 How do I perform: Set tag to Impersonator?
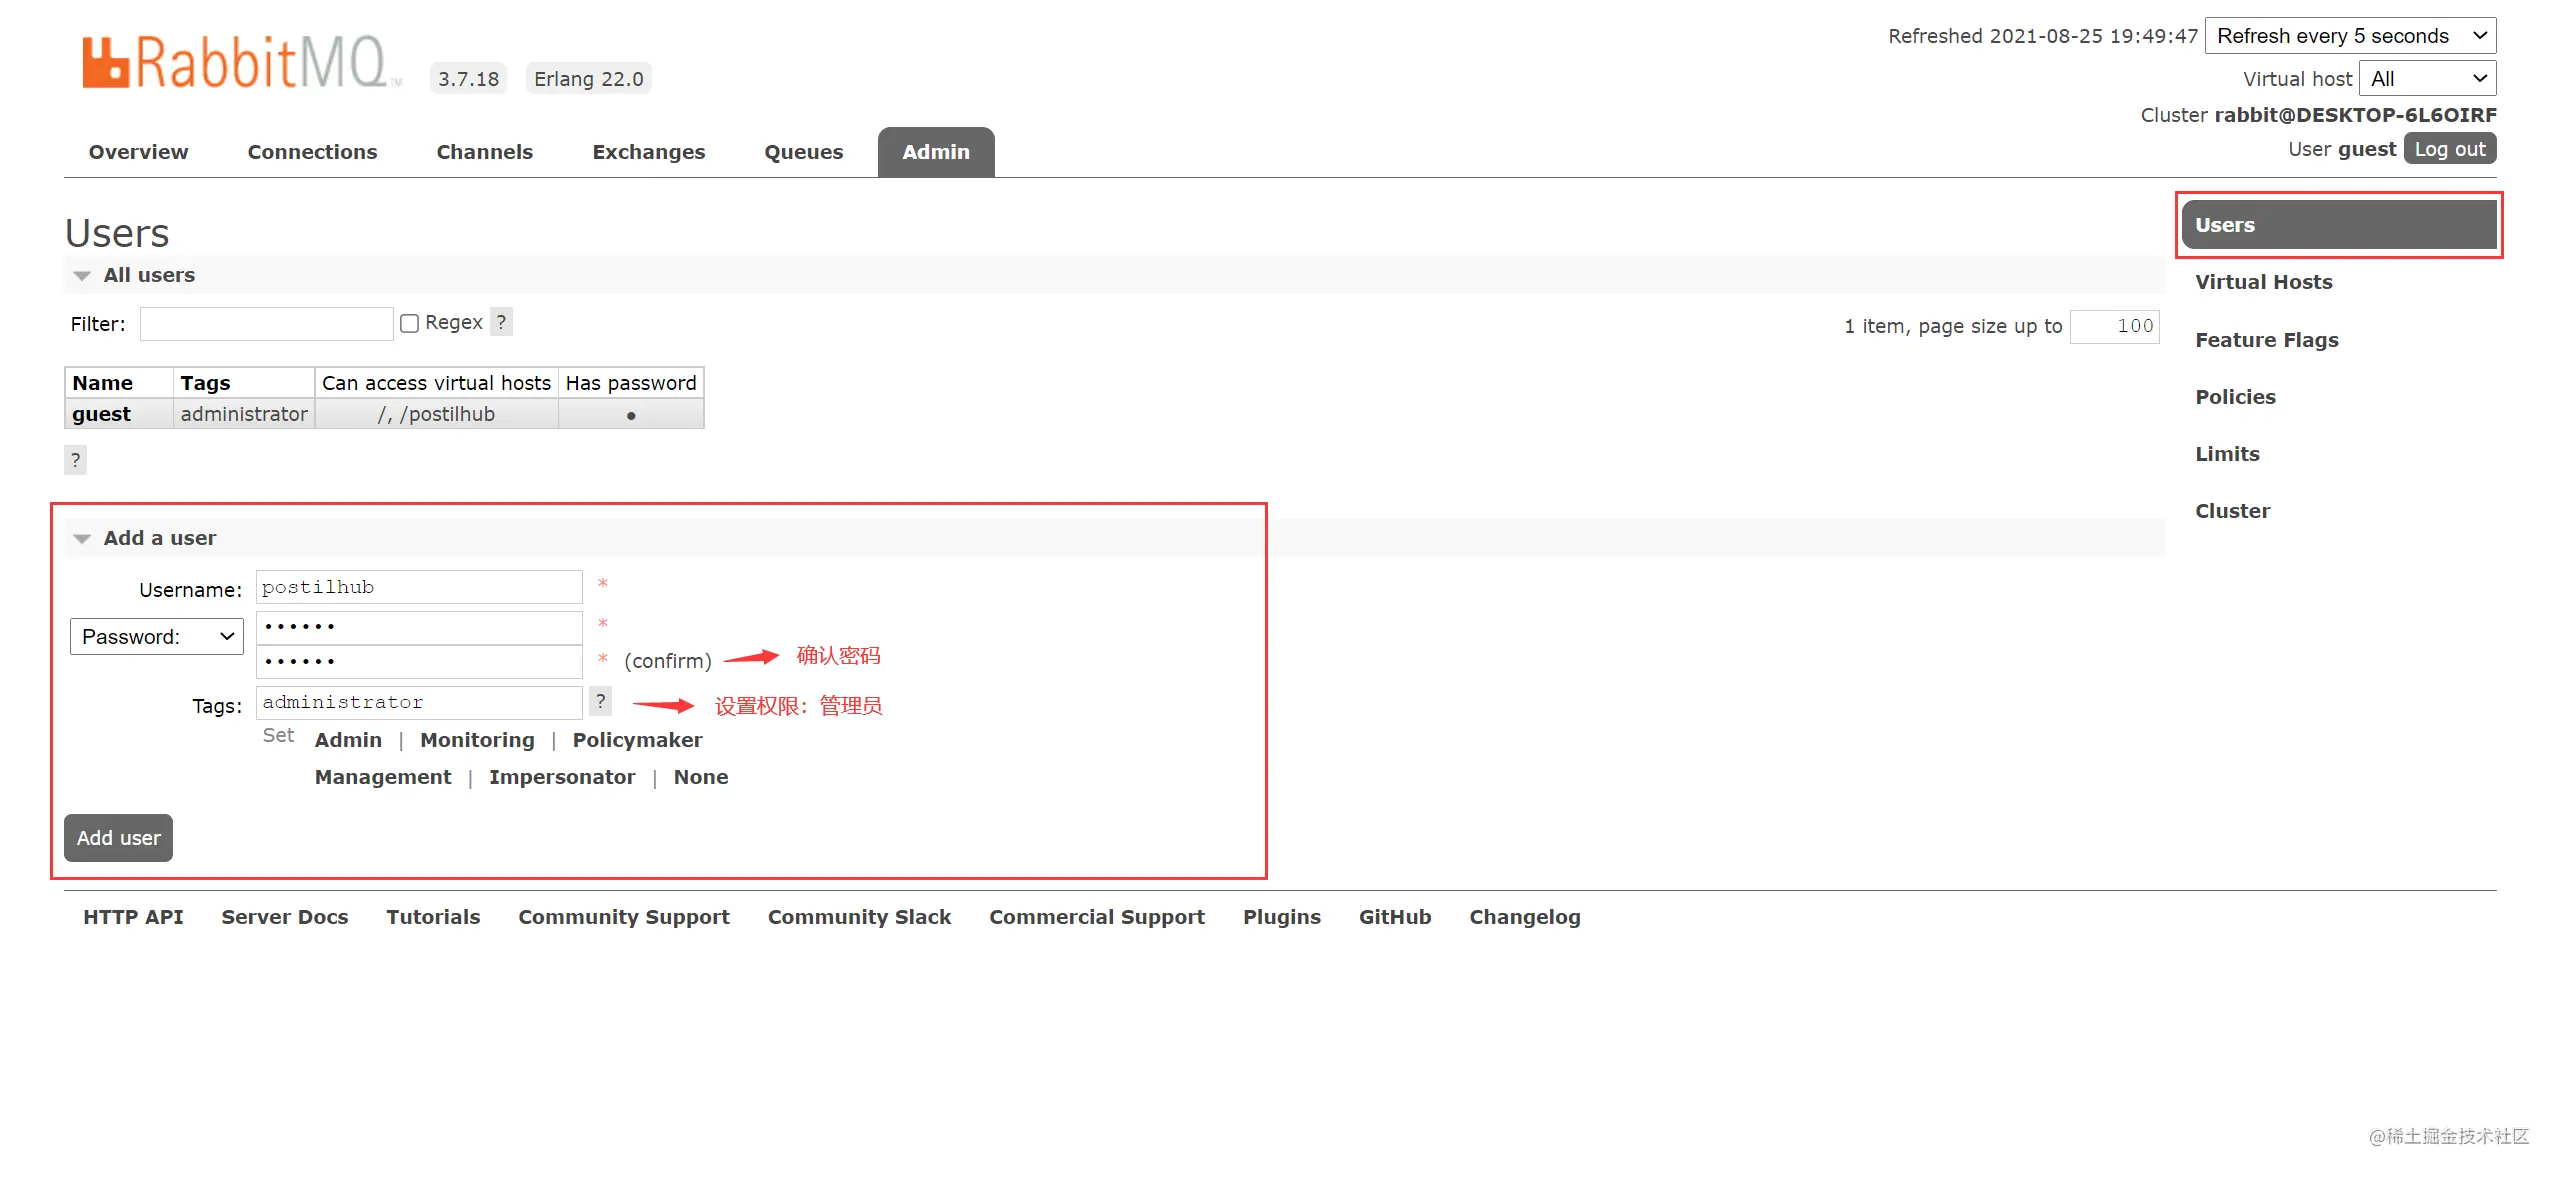562,777
